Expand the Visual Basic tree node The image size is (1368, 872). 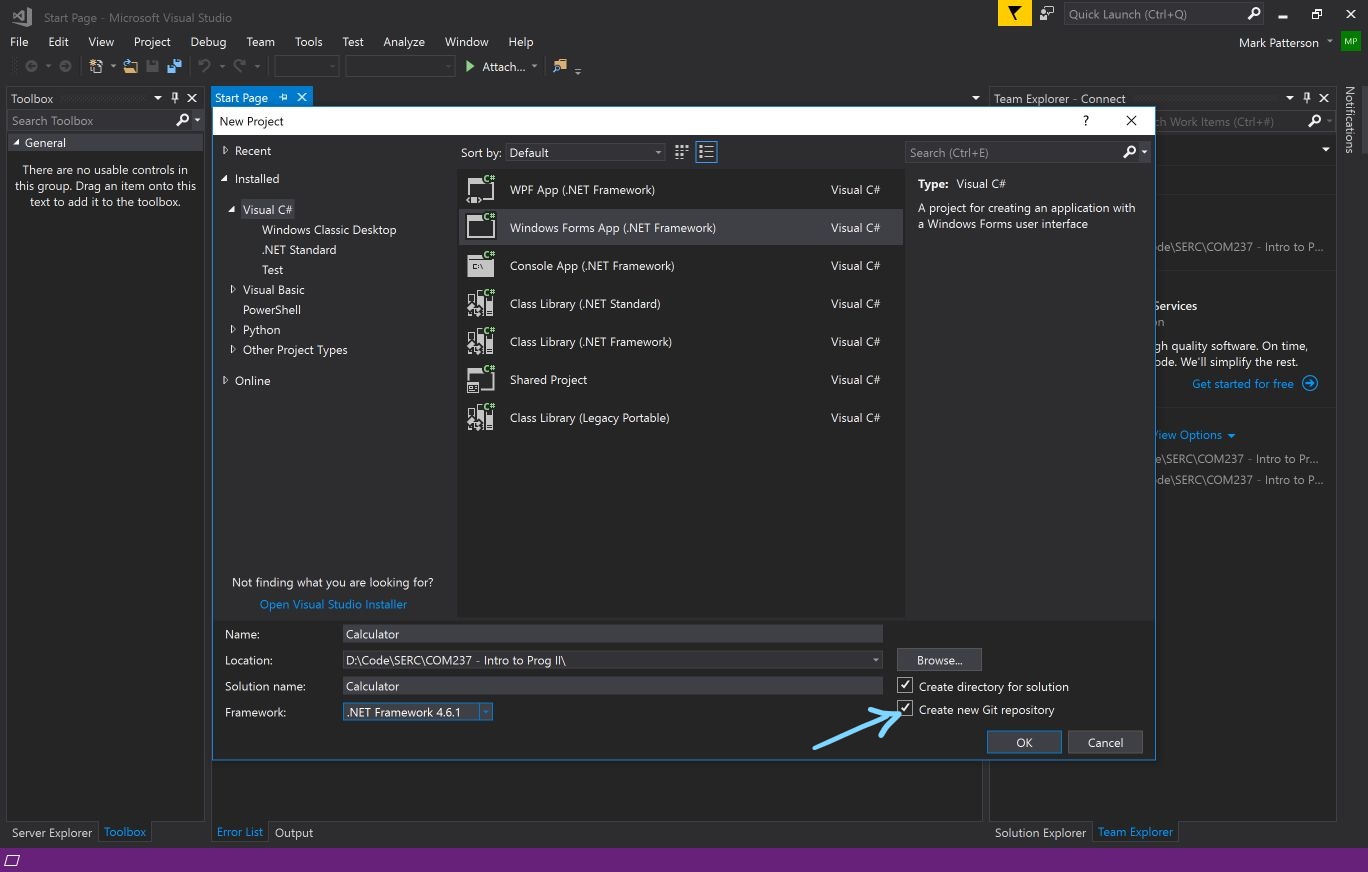click(x=233, y=289)
